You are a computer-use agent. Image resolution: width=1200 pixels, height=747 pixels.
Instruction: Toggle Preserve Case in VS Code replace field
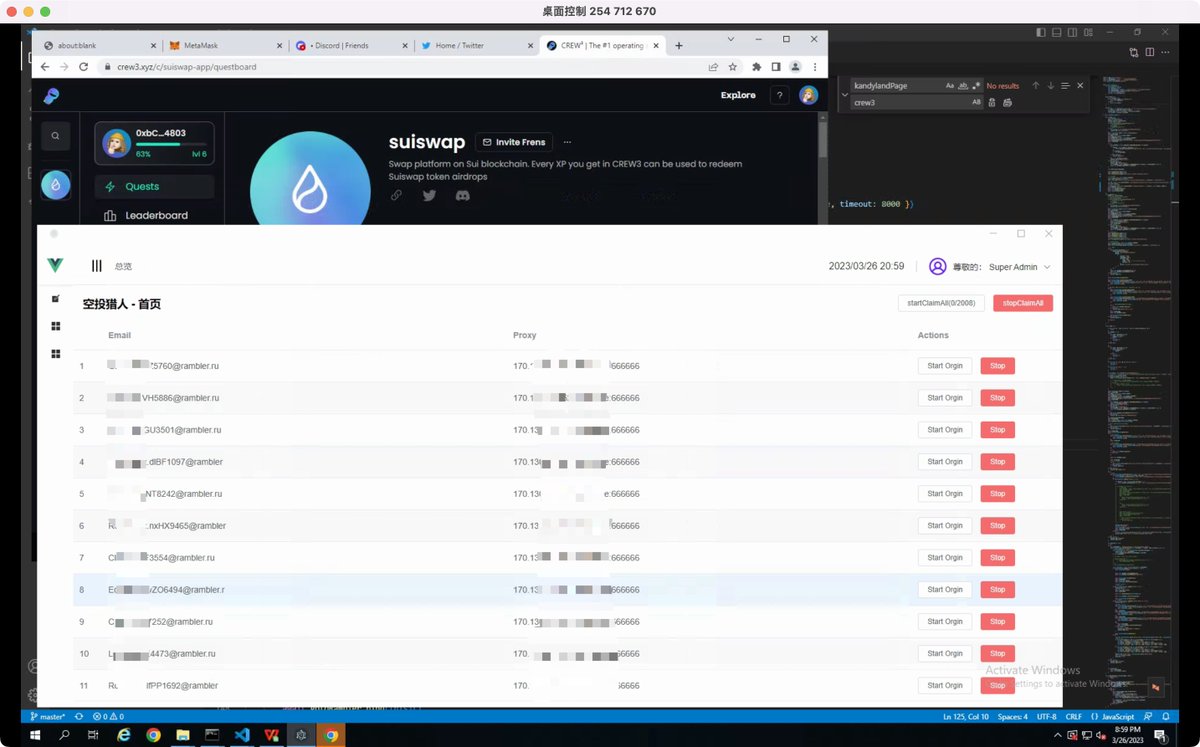[x=976, y=103]
